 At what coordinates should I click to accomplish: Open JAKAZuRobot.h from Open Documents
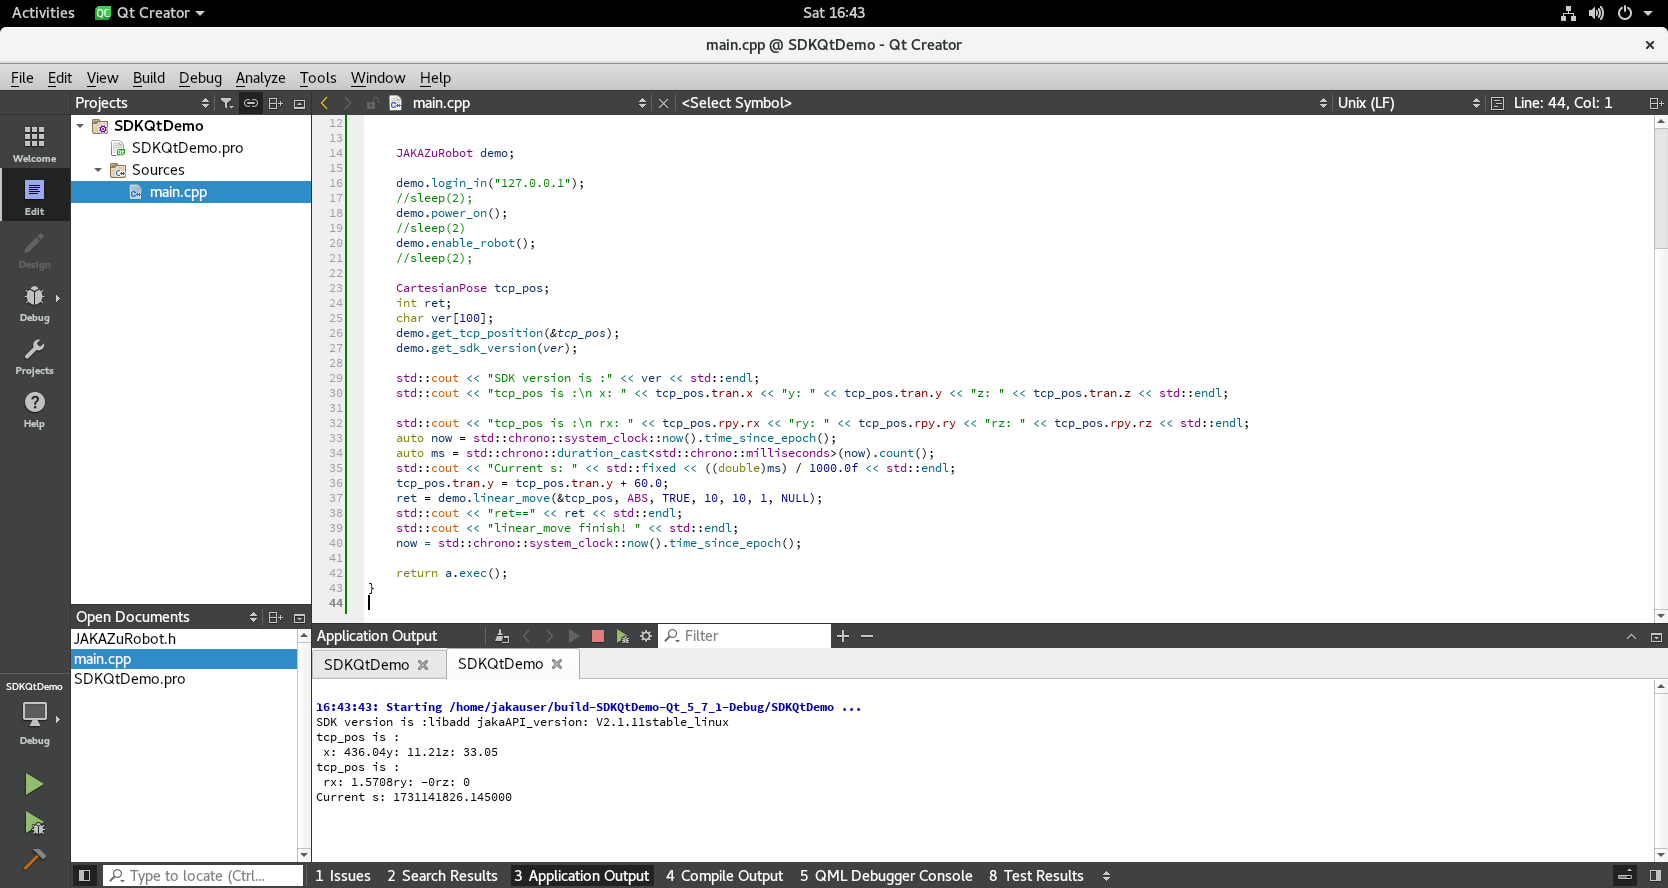[x=125, y=639]
